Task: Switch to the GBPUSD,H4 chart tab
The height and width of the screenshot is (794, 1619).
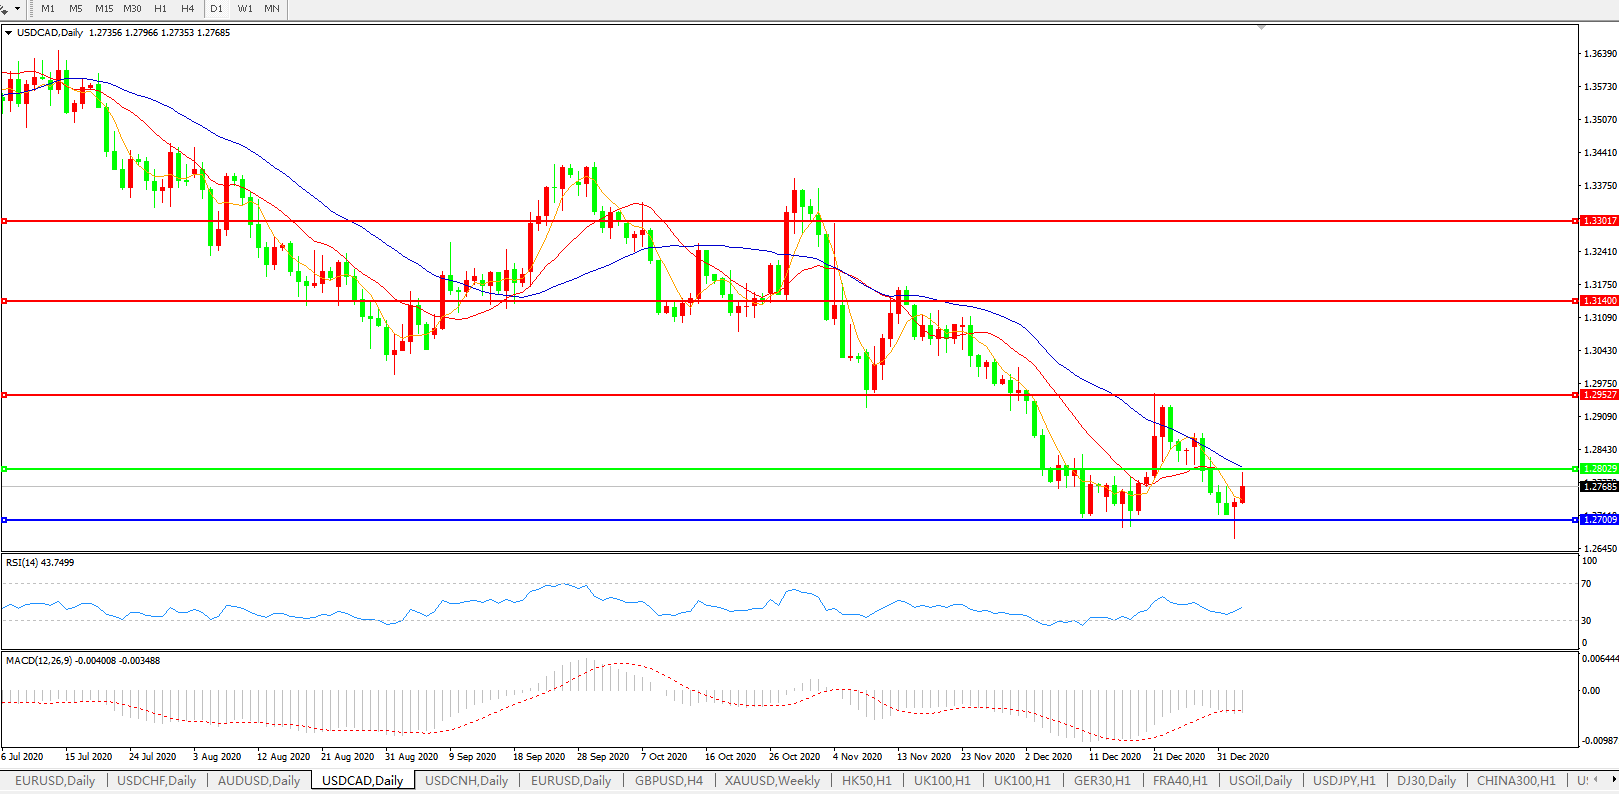Action: [668, 781]
